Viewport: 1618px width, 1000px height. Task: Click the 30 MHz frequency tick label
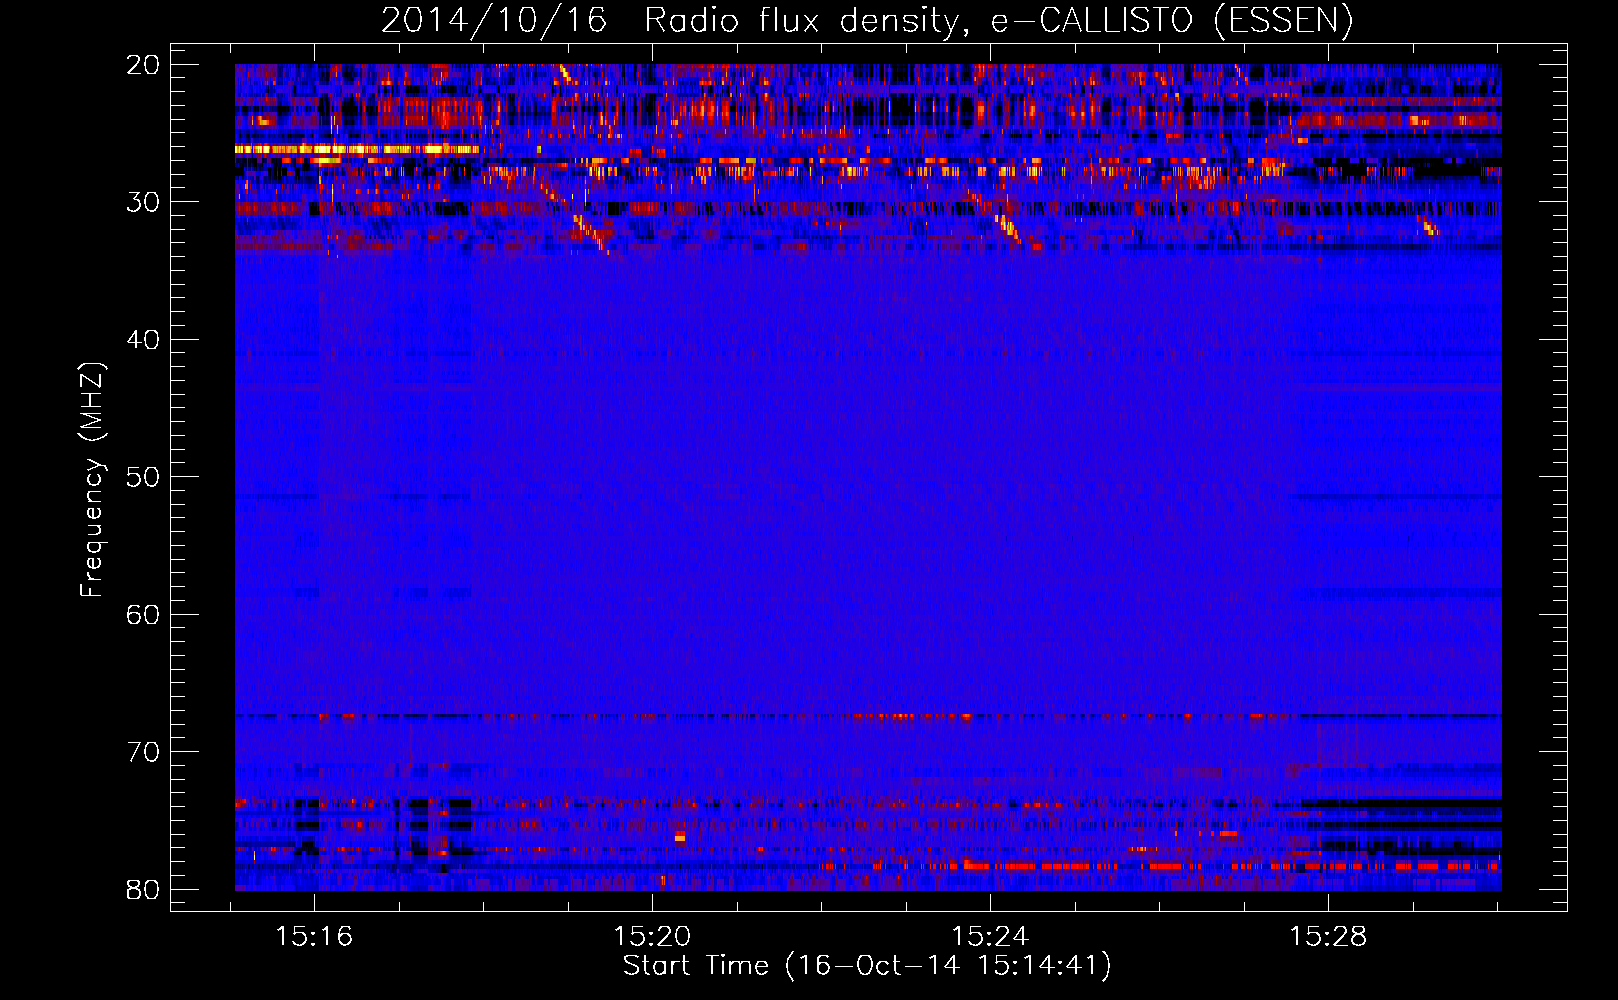point(143,202)
